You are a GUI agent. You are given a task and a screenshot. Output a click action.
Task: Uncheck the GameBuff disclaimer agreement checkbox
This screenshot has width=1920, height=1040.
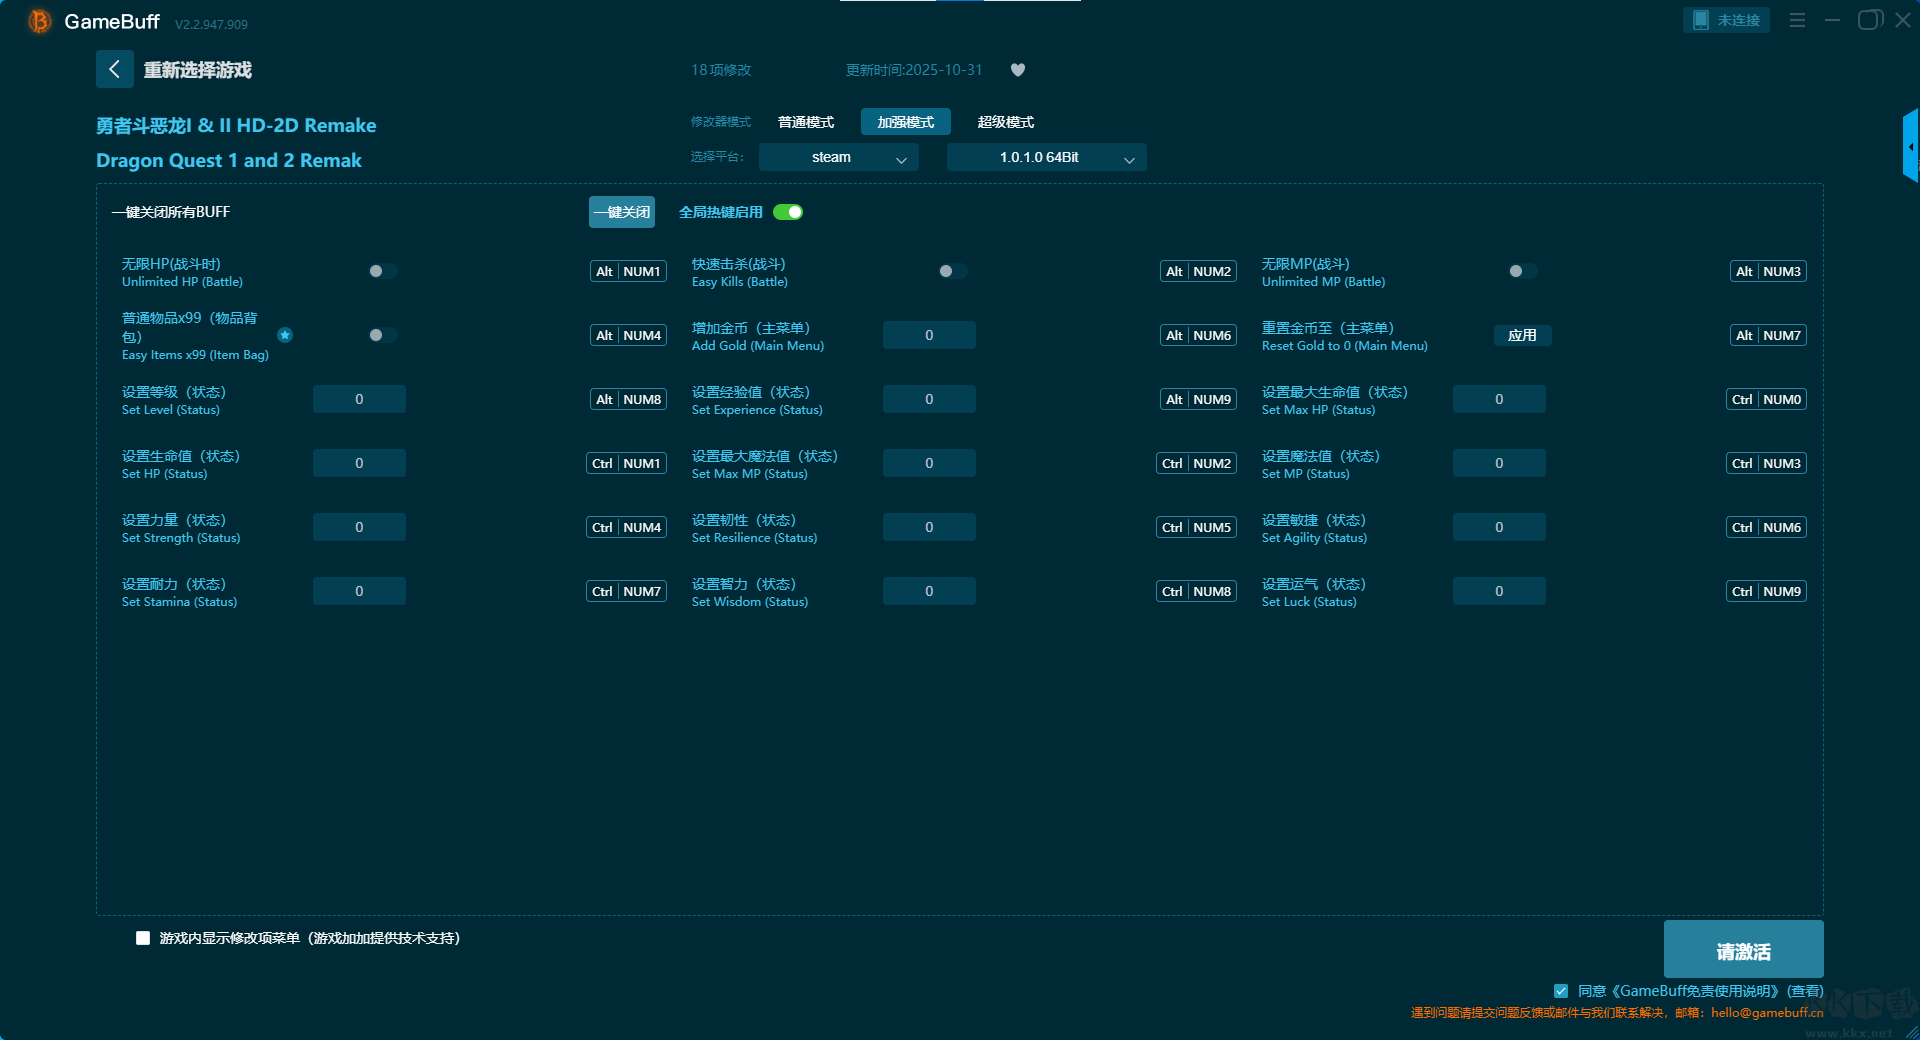tap(1561, 991)
